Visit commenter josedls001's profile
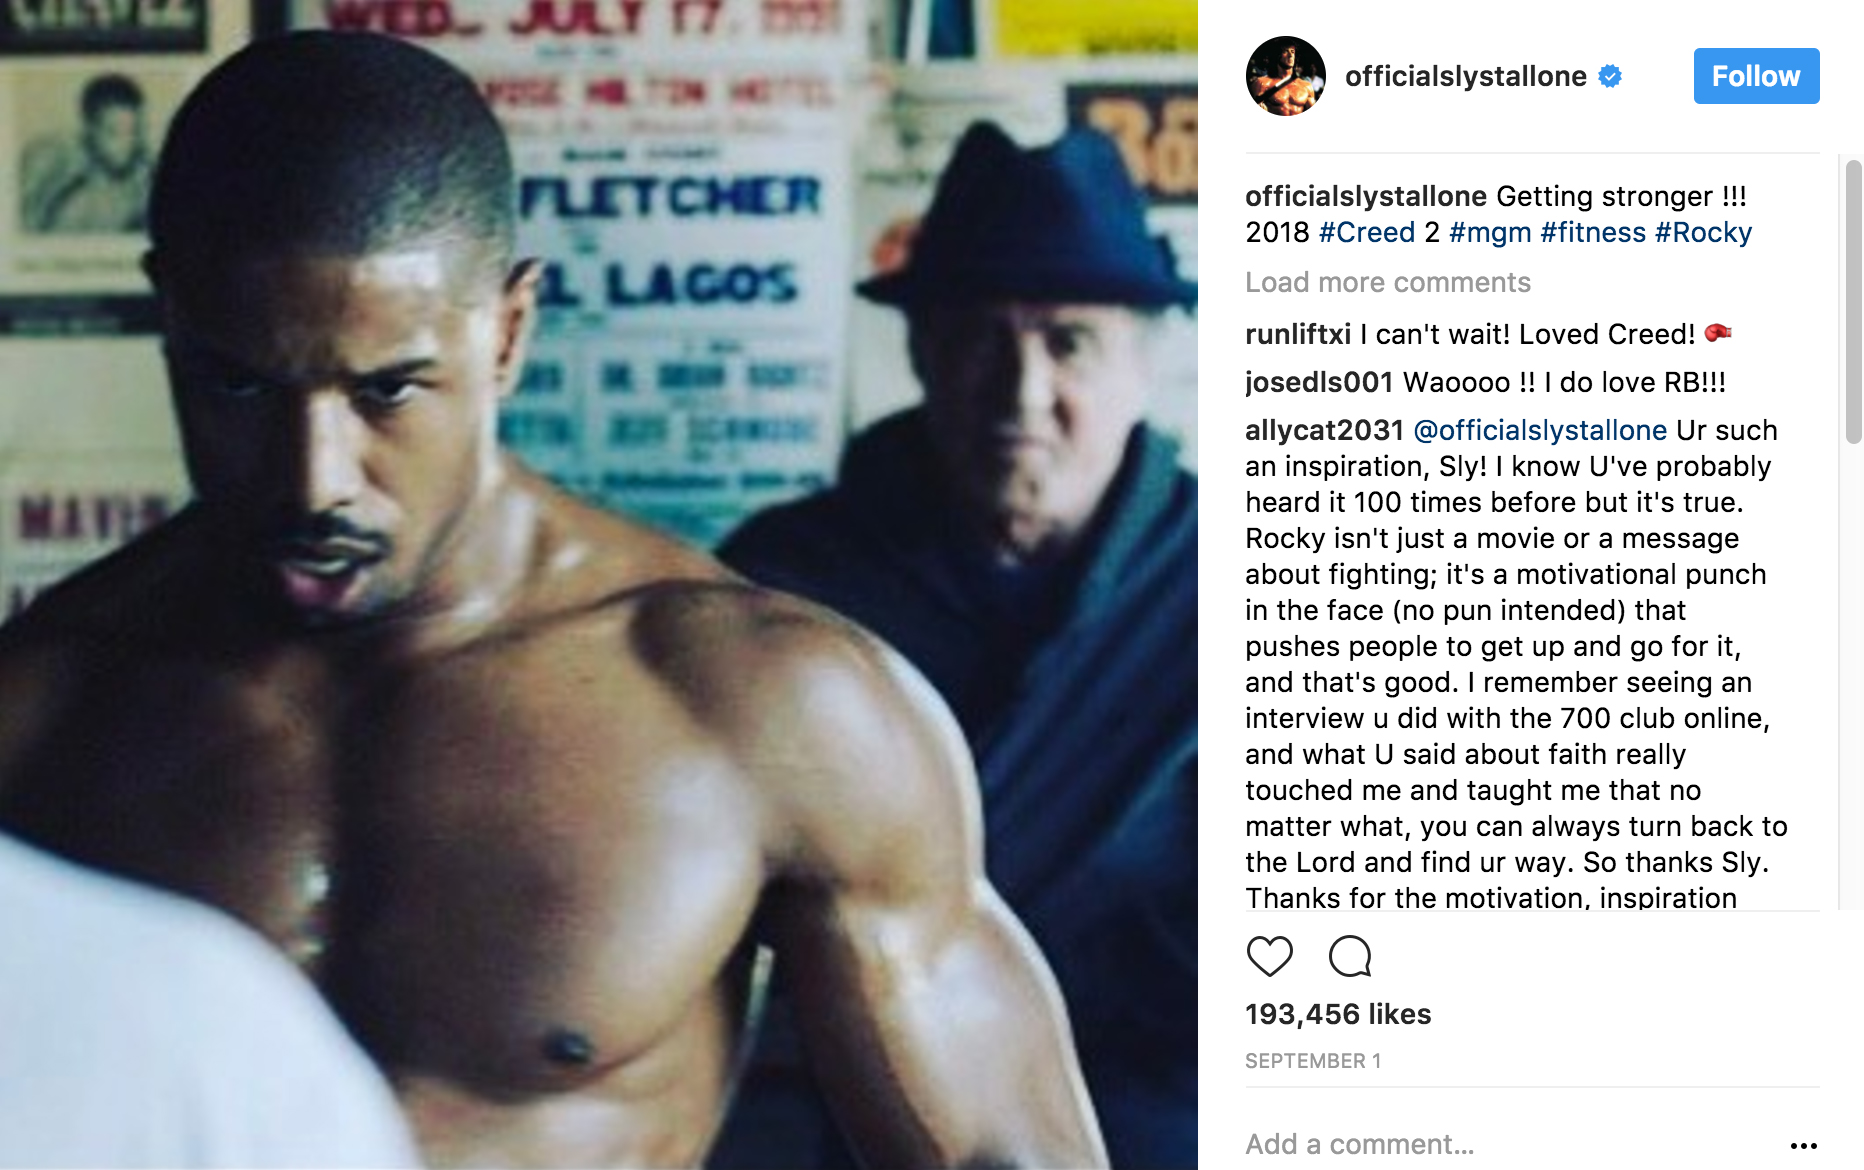The image size is (1864, 1170). pyautogui.click(x=1320, y=382)
